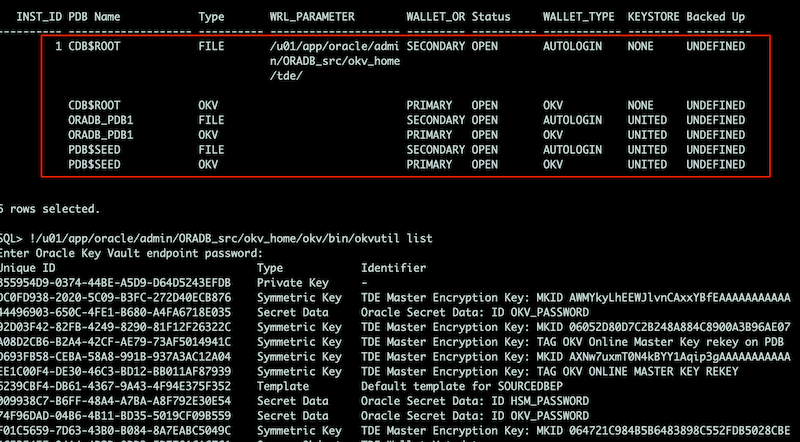The height and width of the screenshot is (442, 800).
Task: Click the OKV type in the ORADB_PDB1 row
Action: 208,135
